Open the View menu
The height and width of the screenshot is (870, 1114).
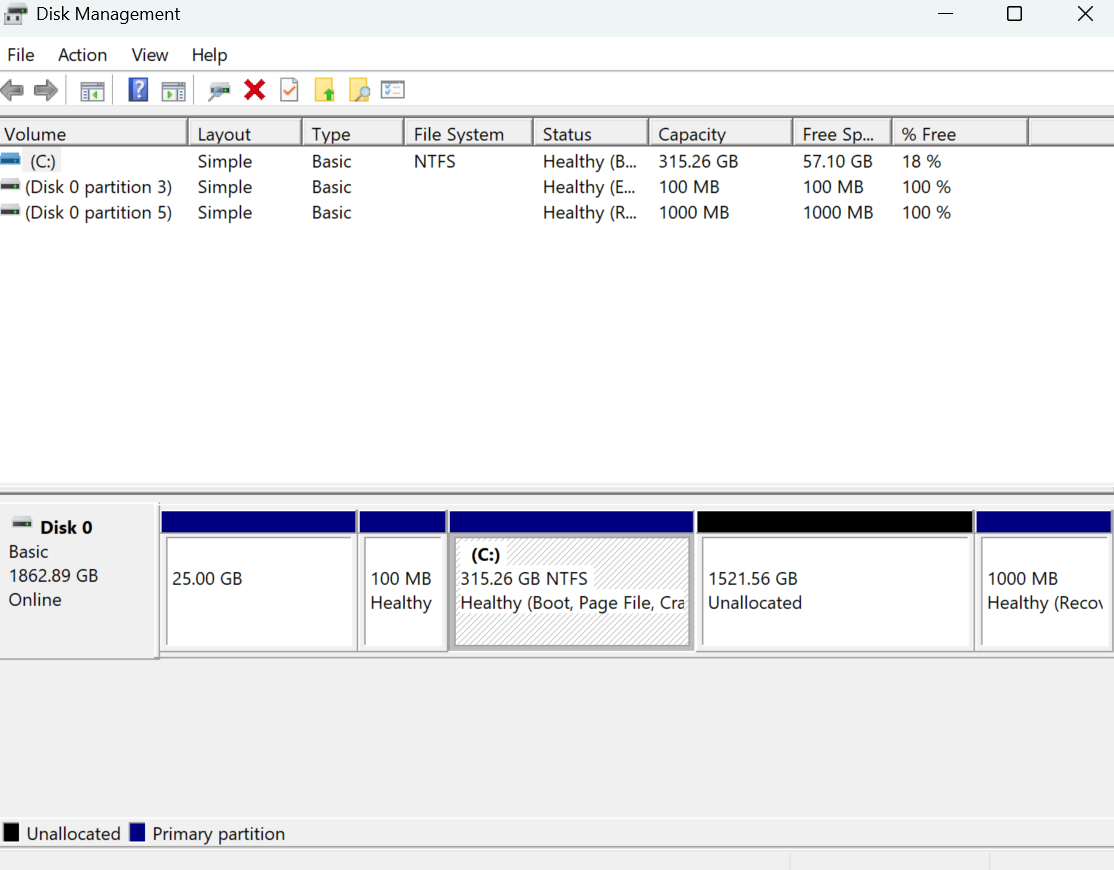coord(149,55)
